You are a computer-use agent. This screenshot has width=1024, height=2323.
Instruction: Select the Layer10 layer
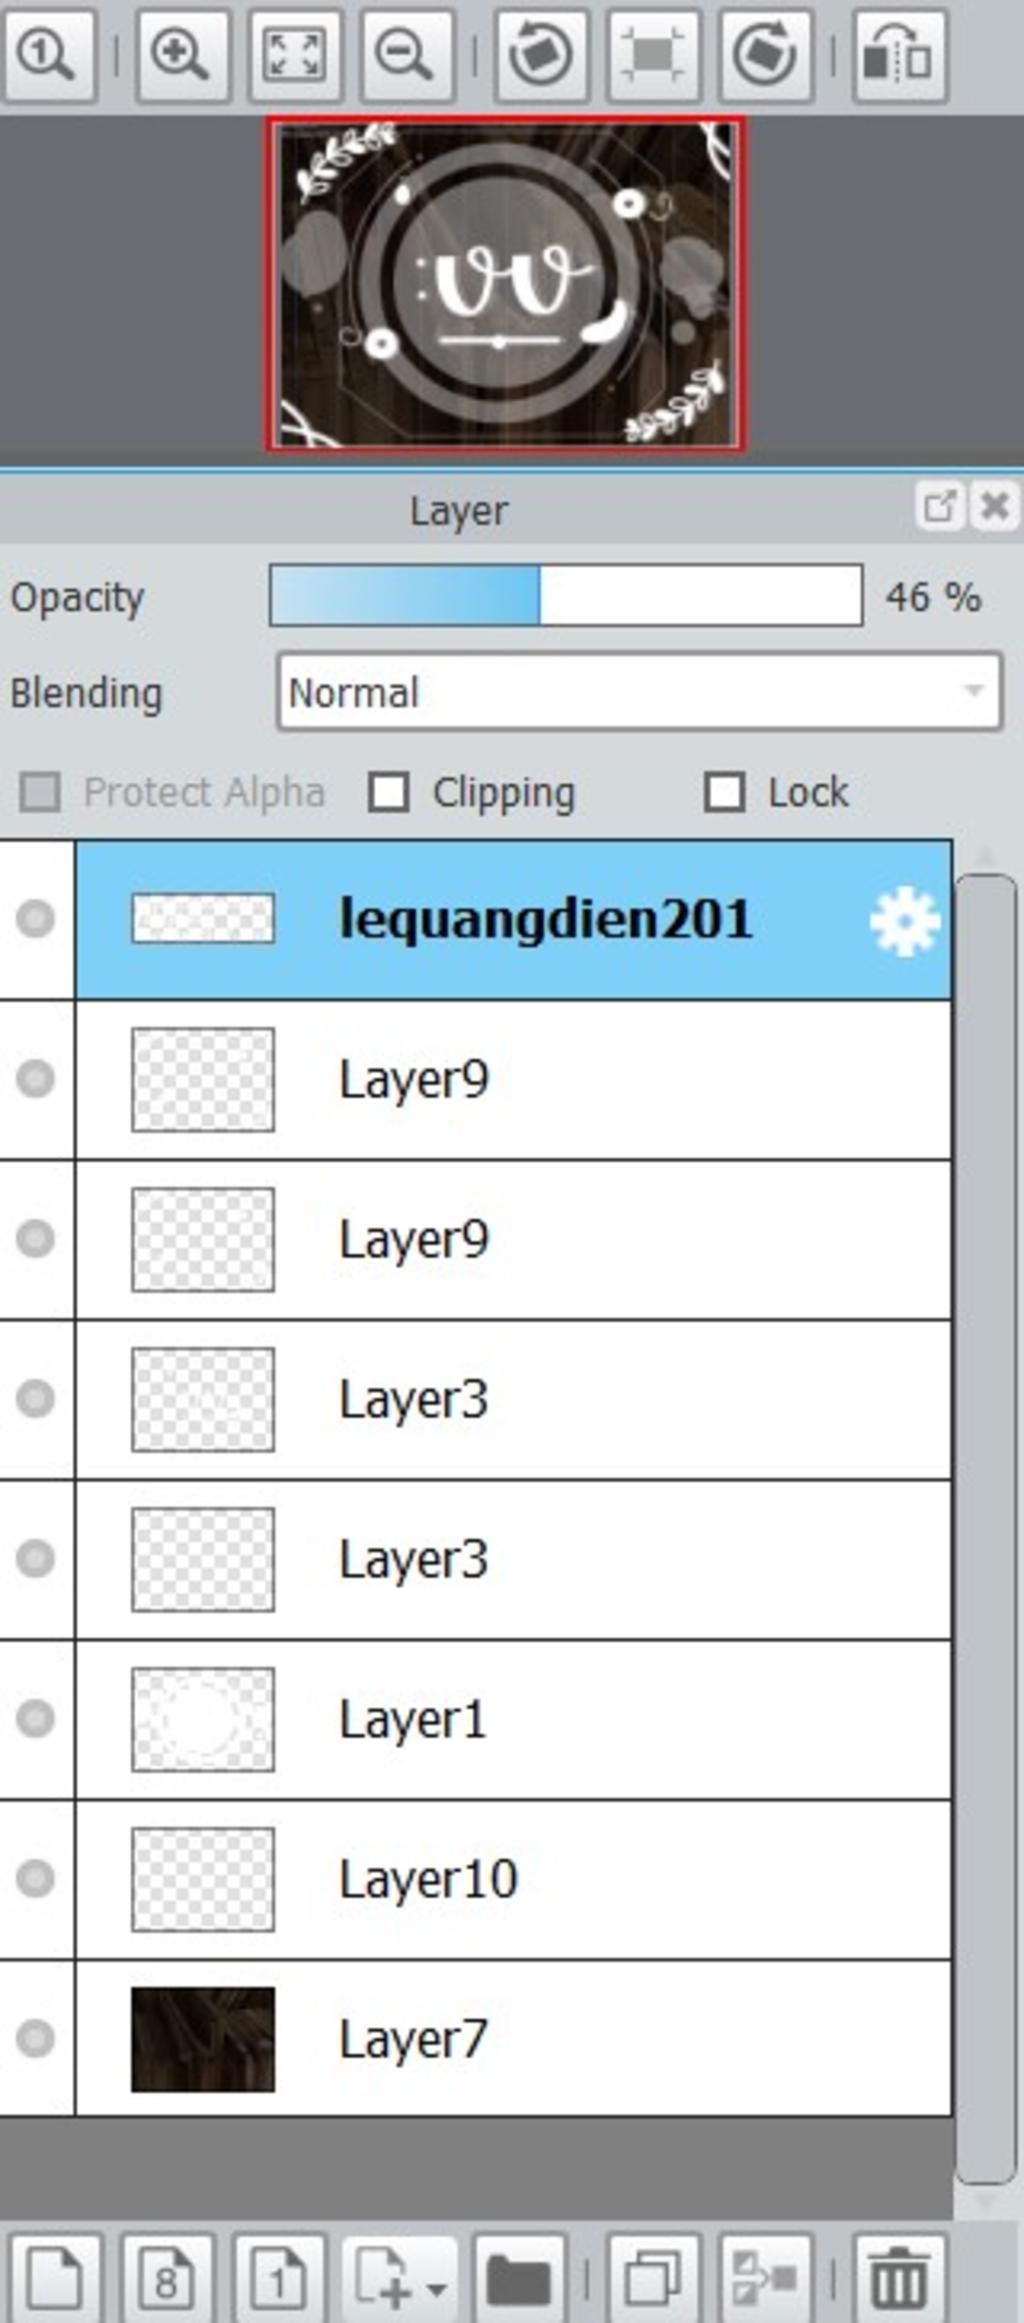[x=513, y=1879]
